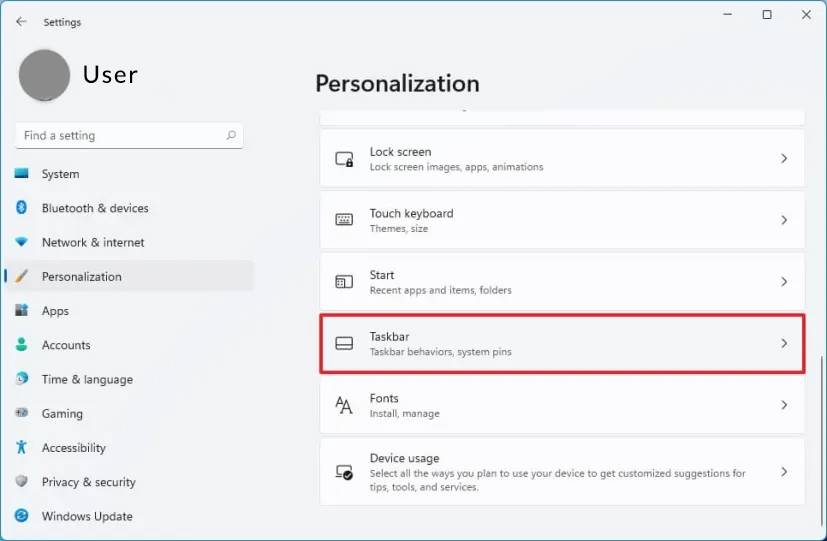Click the back arrow in Settings header
Viewport: 827px width, 541px height.
click(21, 22)
